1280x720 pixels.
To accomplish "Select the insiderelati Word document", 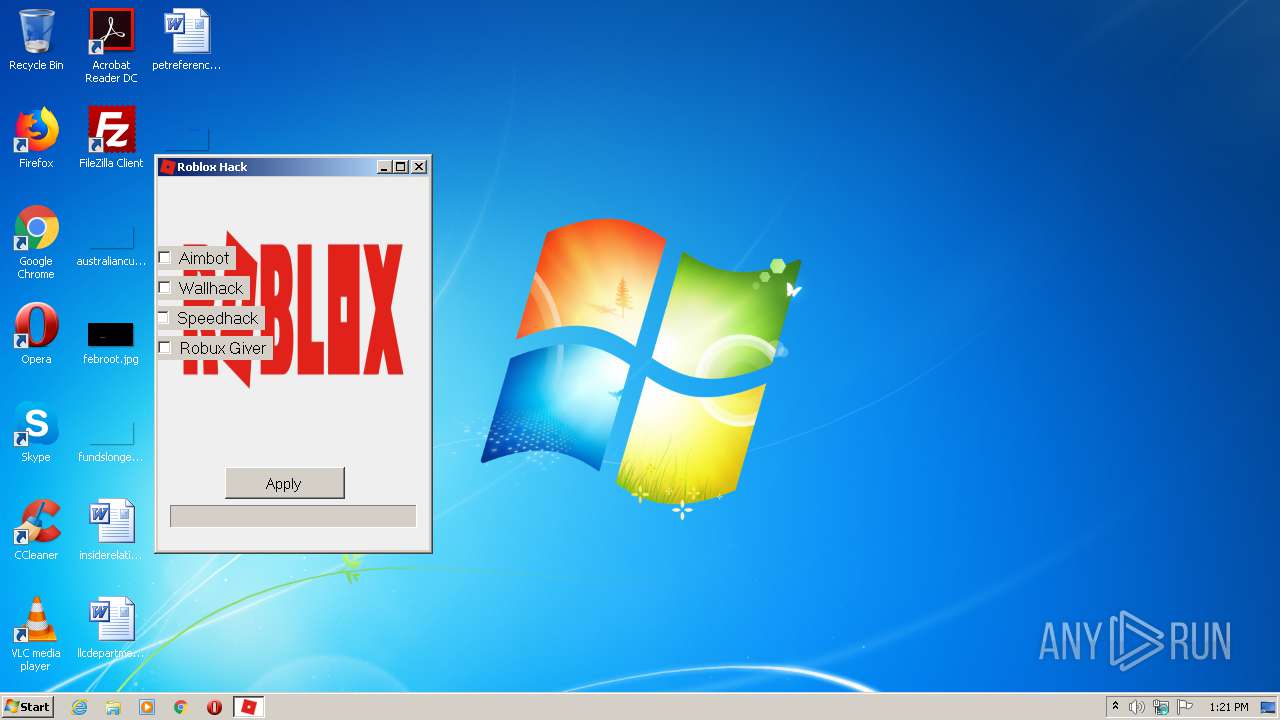I will (x=111, y=530).
